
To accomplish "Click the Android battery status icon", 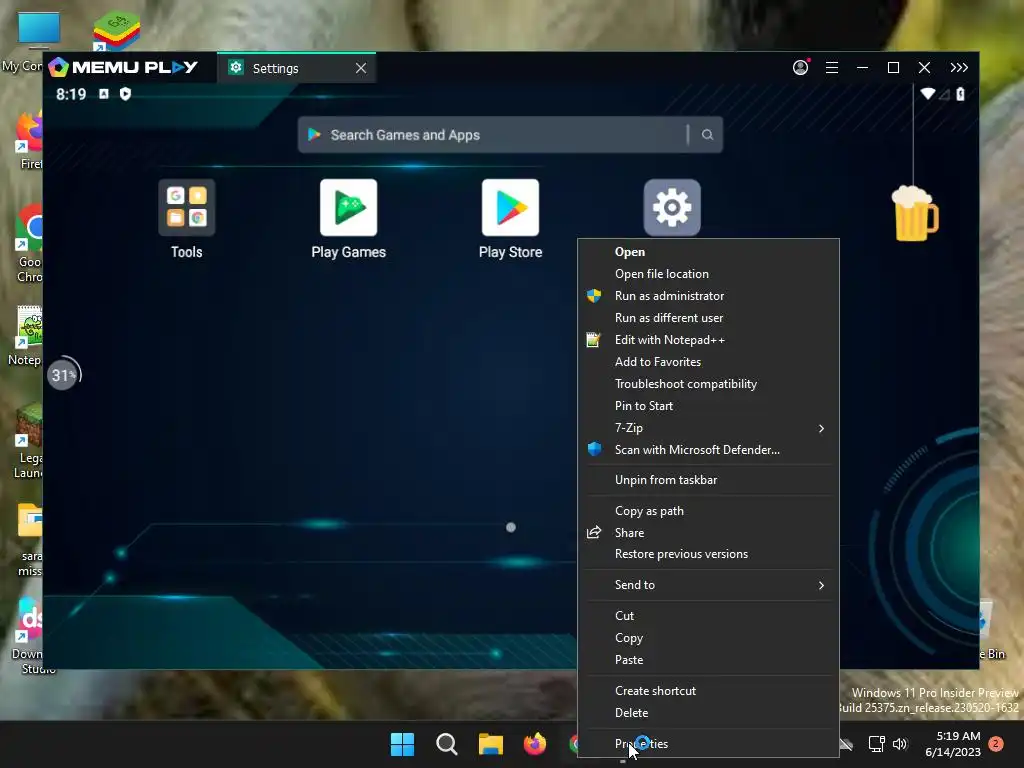I will tap(961, 94).
